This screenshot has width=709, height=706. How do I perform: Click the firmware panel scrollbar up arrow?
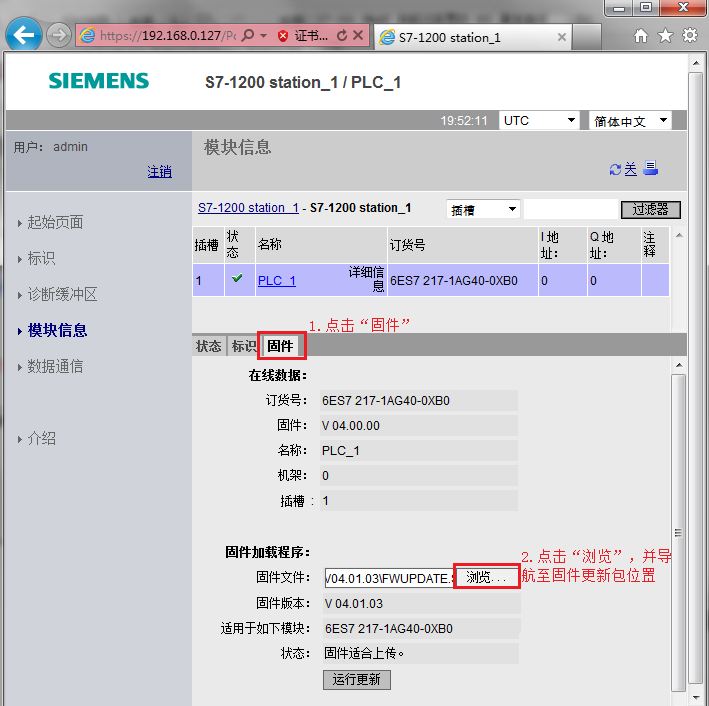[x=679, y=365]
